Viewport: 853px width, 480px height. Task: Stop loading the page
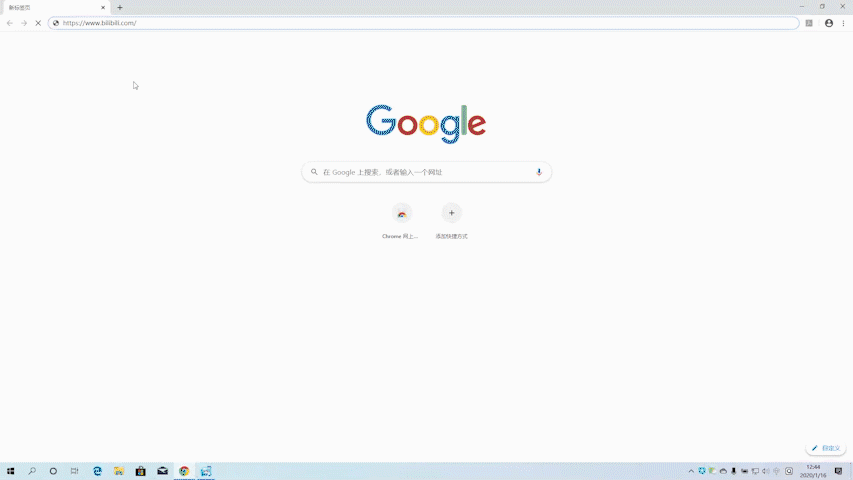click(x=38, y=23)
